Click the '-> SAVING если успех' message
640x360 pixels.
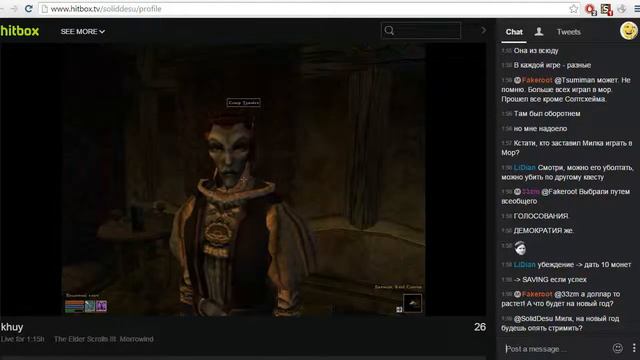tap(550, 280)
